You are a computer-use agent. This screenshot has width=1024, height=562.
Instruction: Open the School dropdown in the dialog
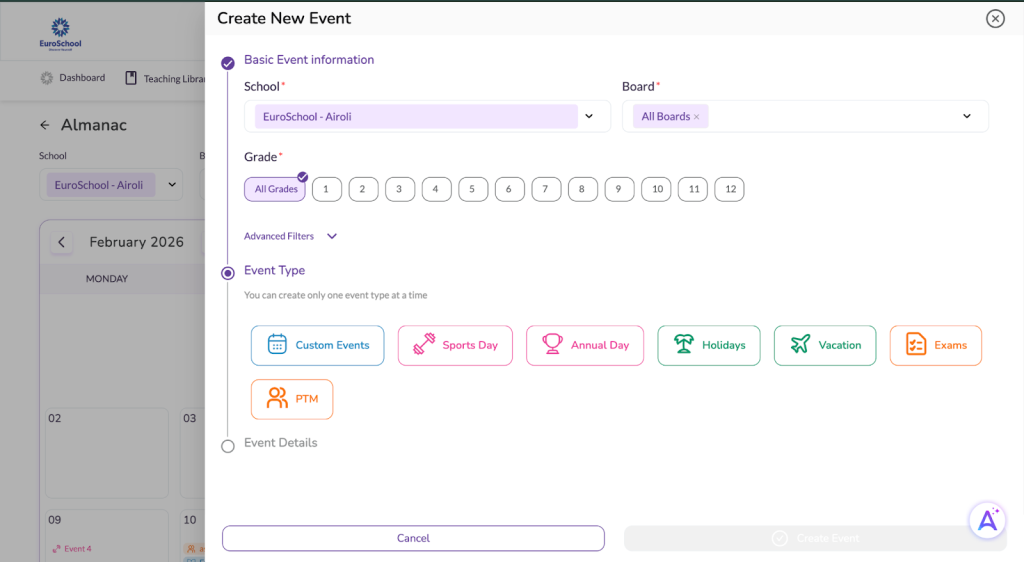point(589,116)
